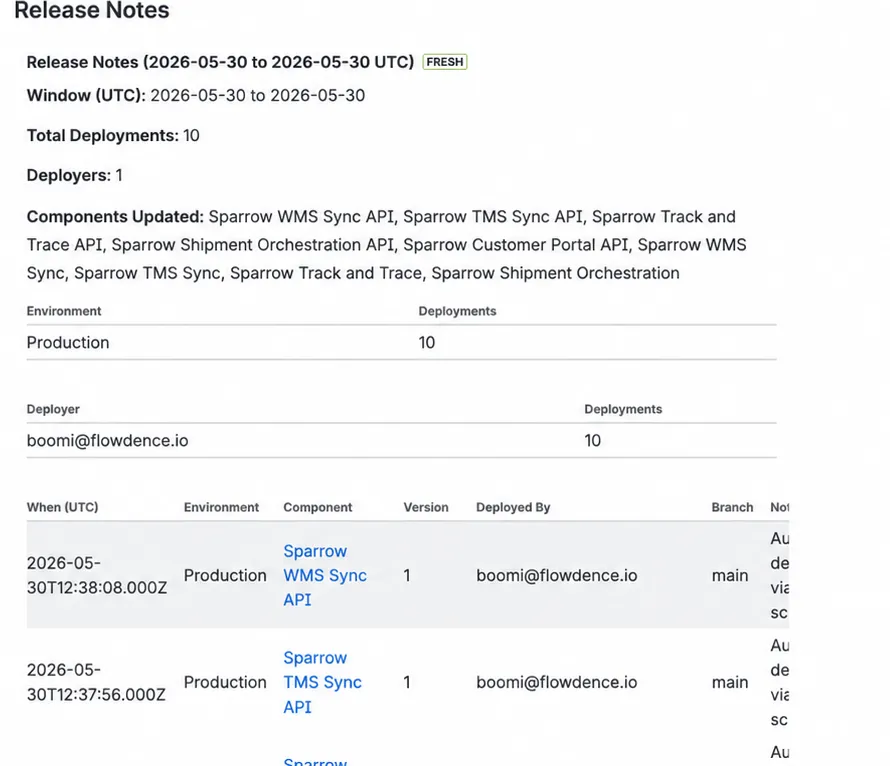Click the When (UTC) column header
Viewport: 890px width, 766px height.
point(62,507)
